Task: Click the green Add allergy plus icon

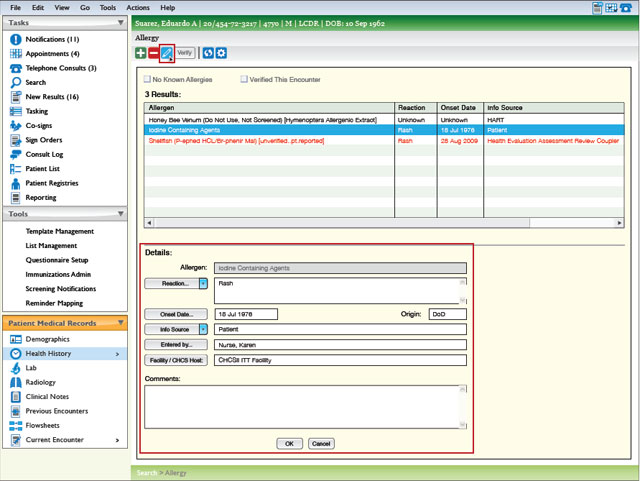Action: coord(140,53)
